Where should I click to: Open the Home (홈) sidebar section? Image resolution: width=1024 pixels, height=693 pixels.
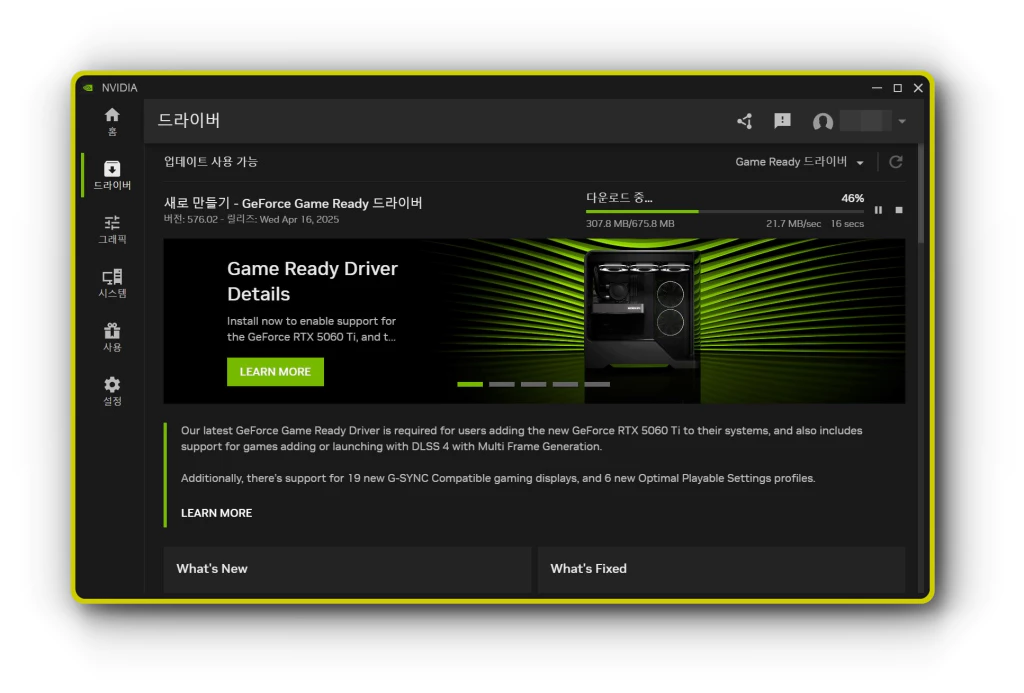112,121
